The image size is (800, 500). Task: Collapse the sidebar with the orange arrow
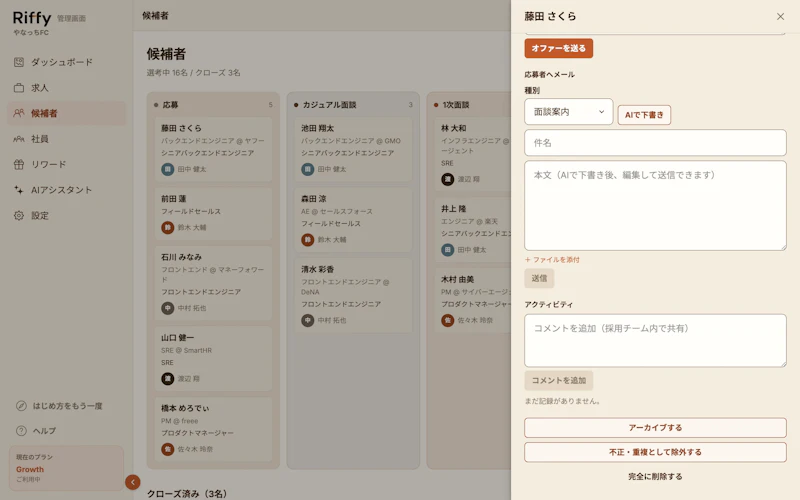click(x=133, y=482)
